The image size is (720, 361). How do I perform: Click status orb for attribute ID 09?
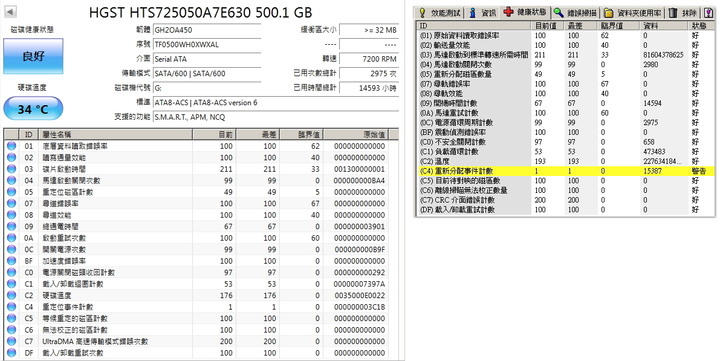coord(11,226)
